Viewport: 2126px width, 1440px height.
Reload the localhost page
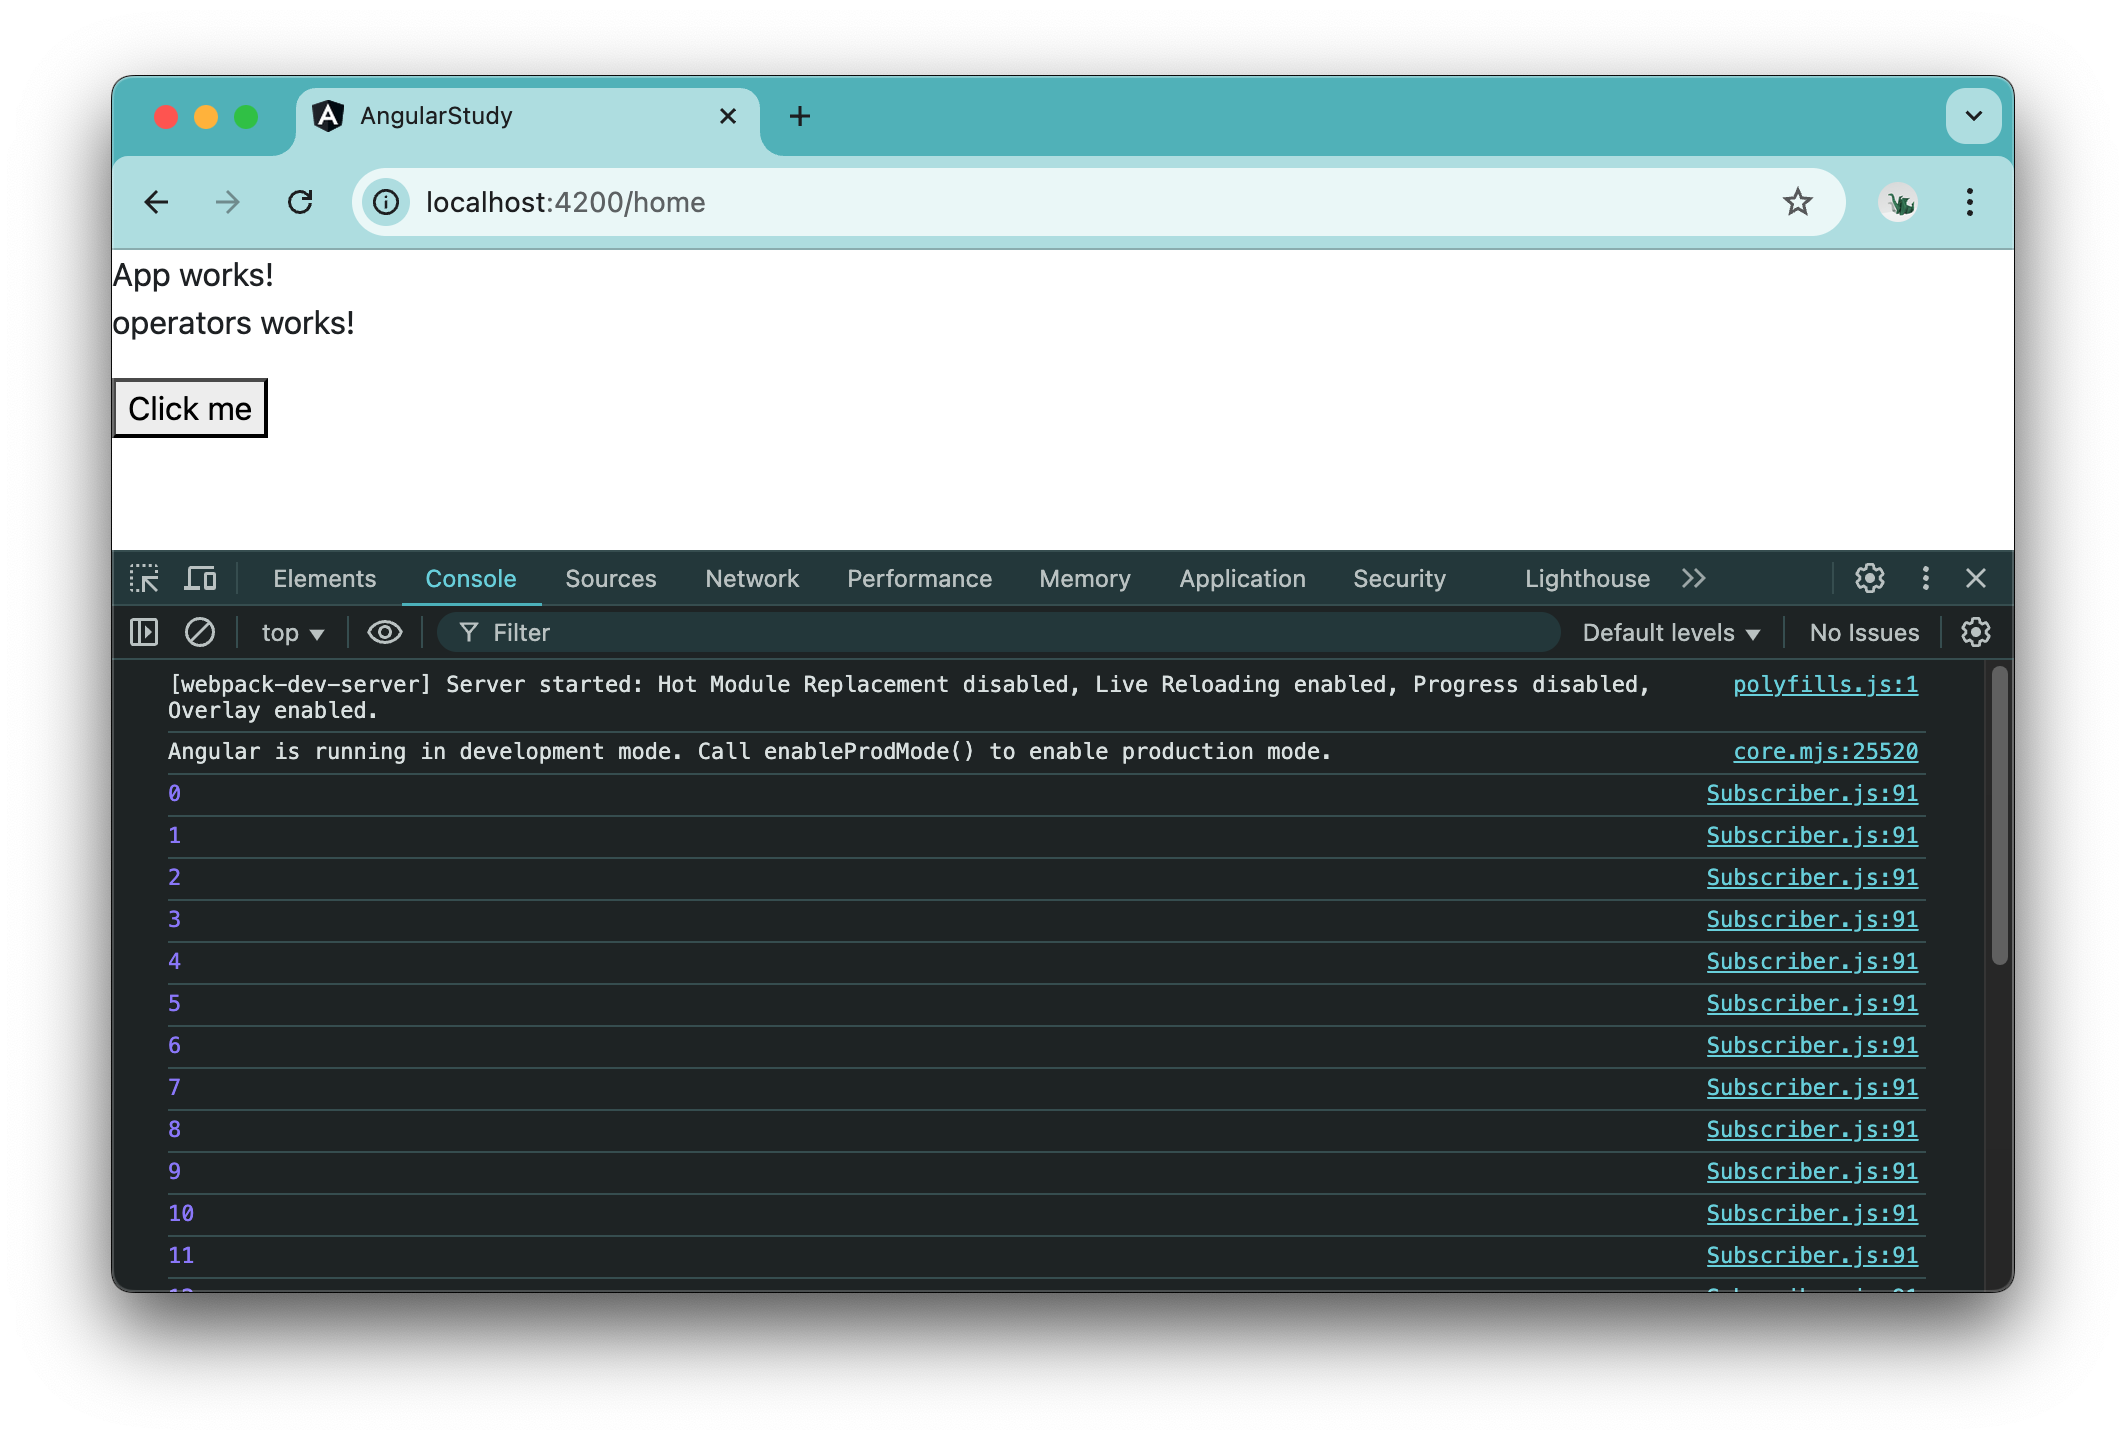pos(301,202)
